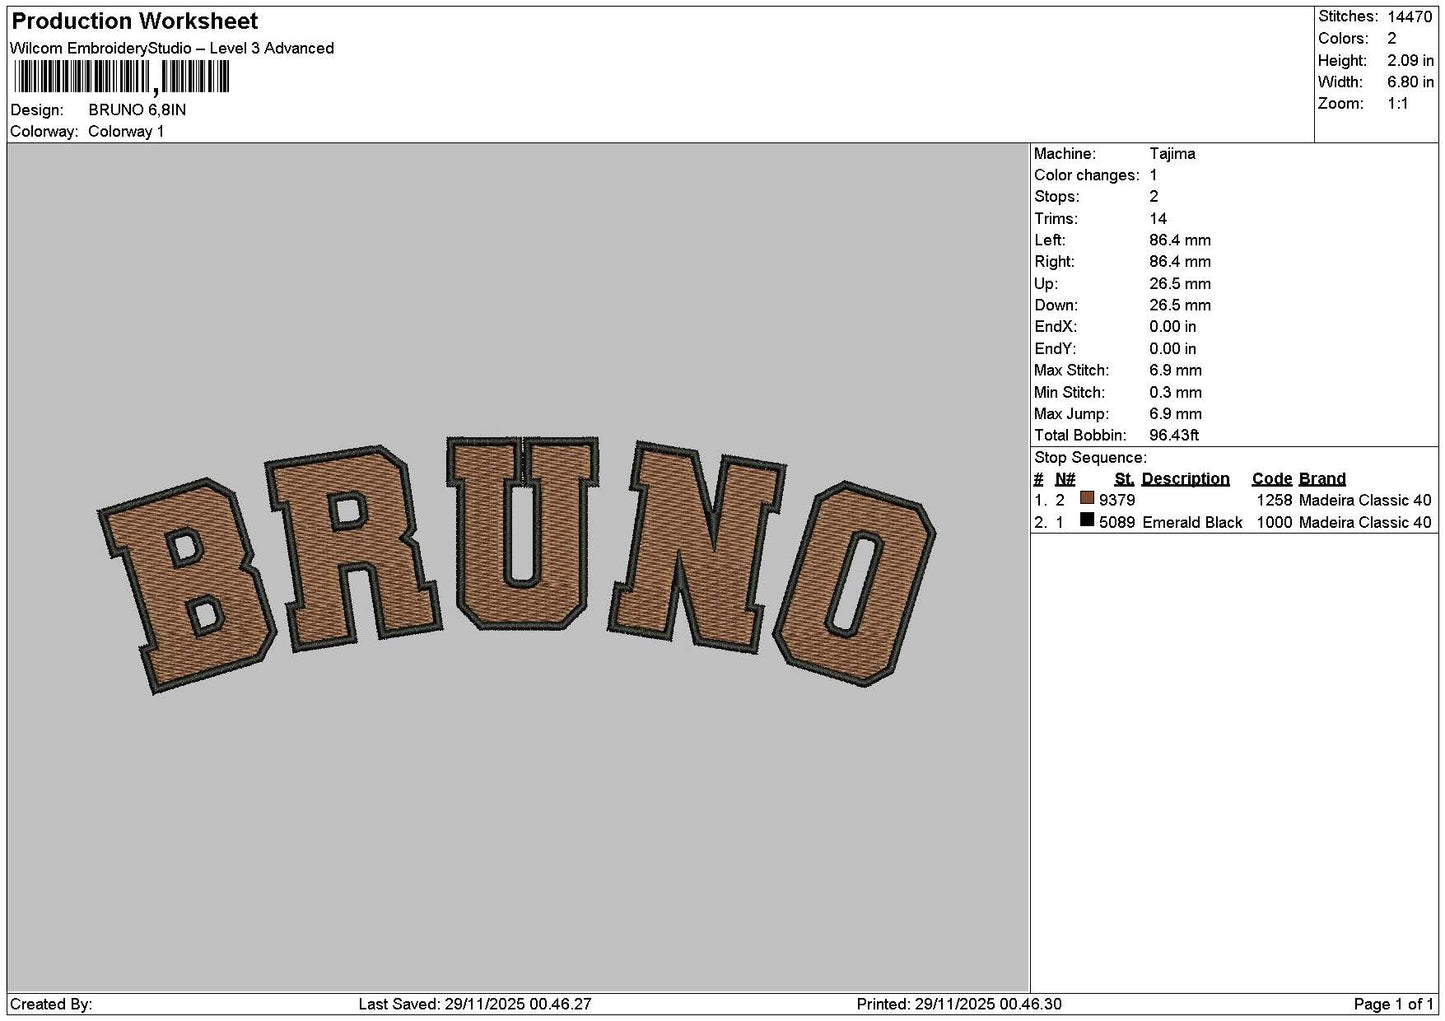
Task: Click the Trims value 14
Action: click(x=1158, y=219)
